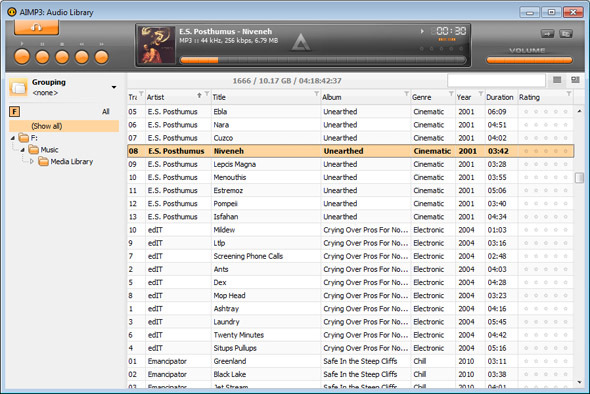Select the All filter label
590x394 pixels.
point(105,111)
